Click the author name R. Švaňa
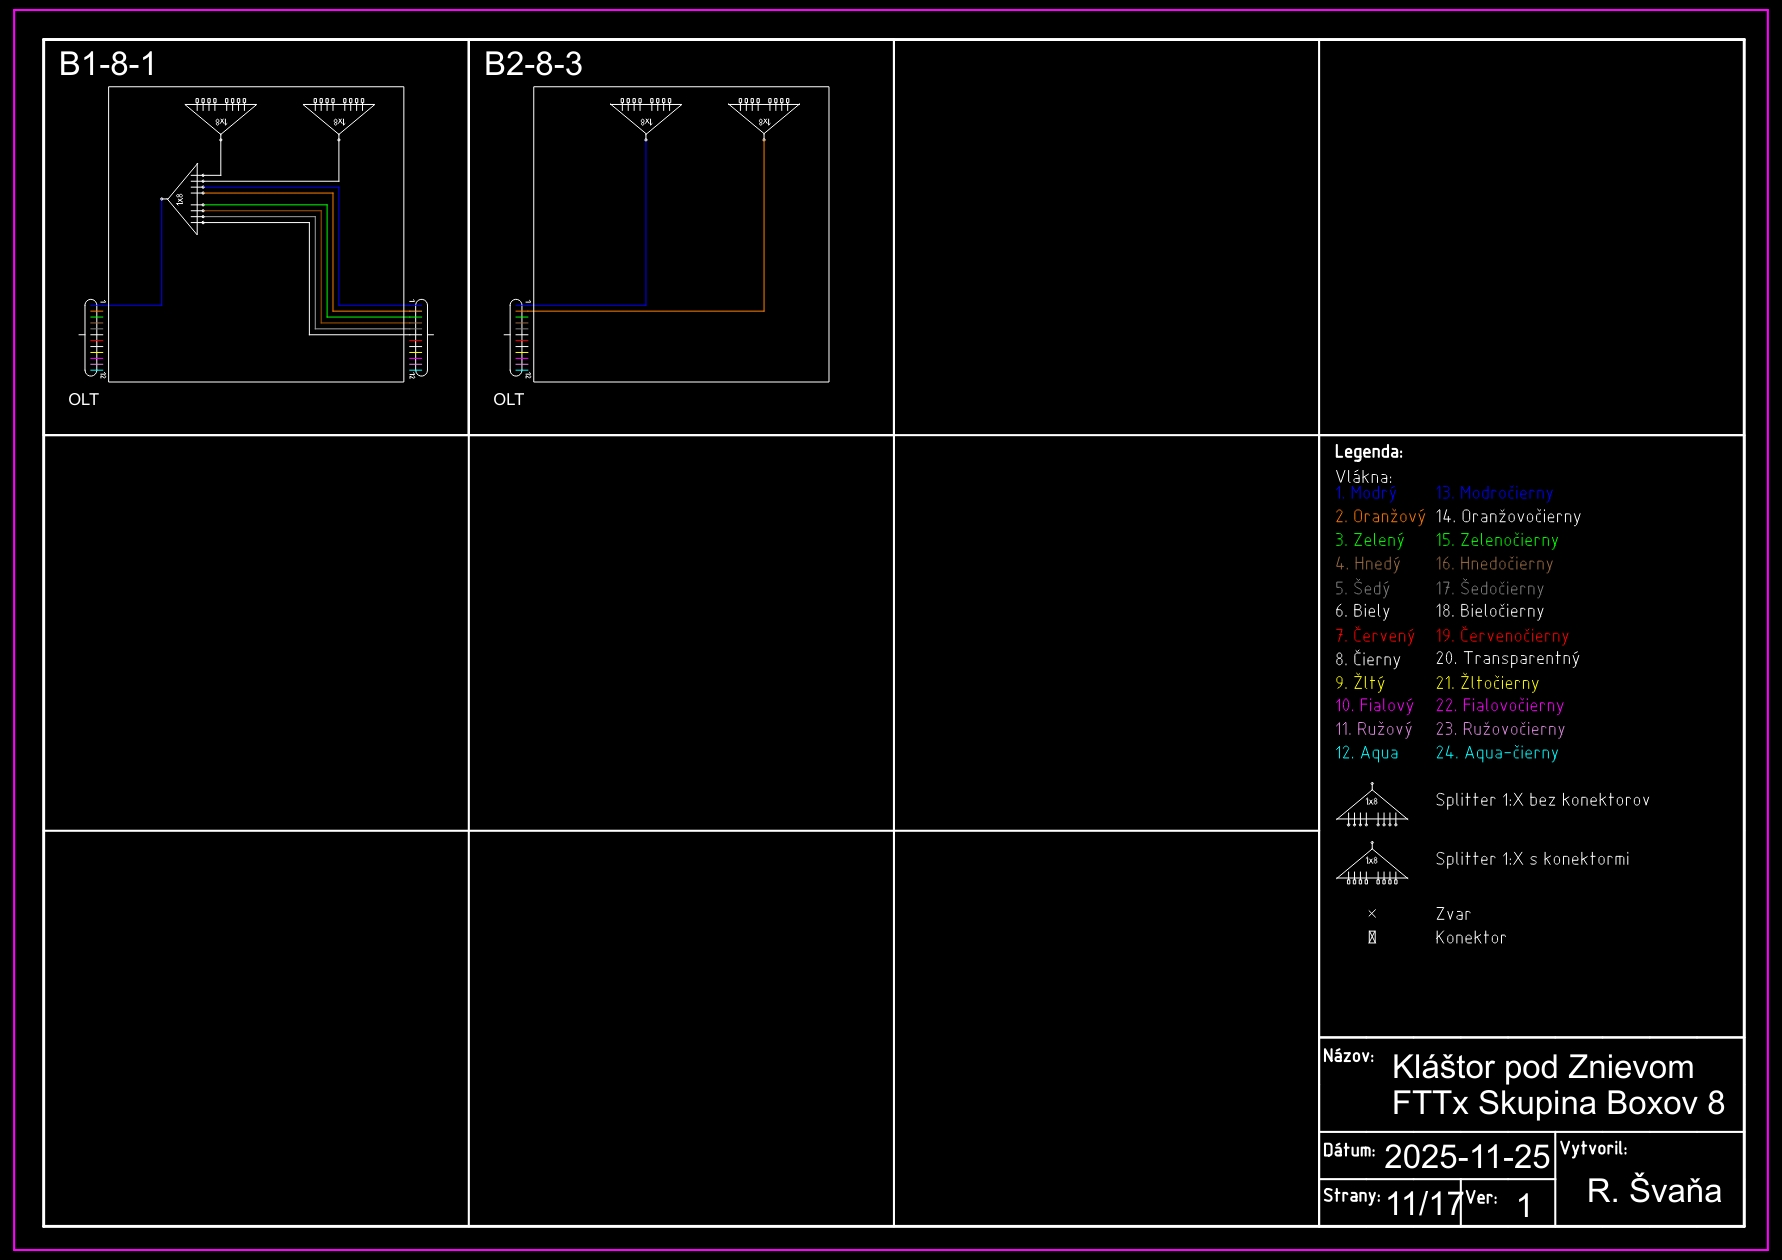The image size is (1782, 1260). pos(1654,1190)
